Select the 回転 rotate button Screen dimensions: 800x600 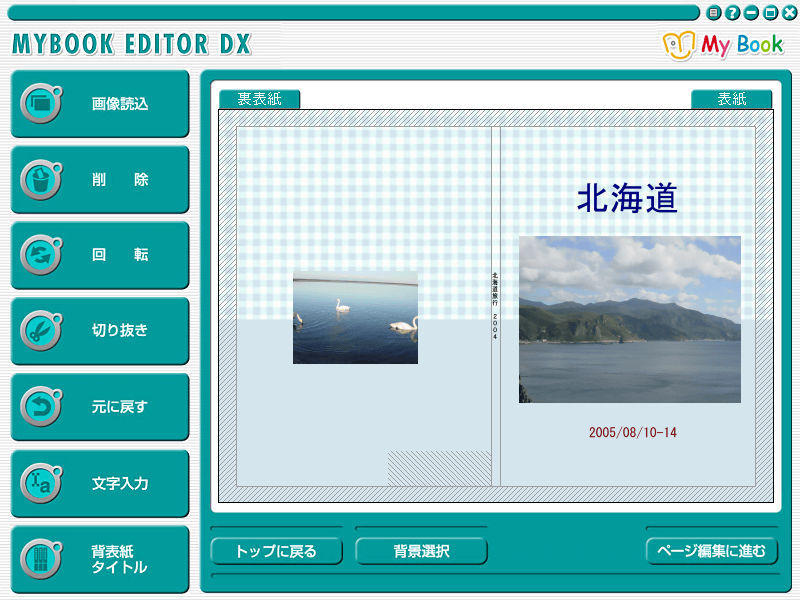100,255
